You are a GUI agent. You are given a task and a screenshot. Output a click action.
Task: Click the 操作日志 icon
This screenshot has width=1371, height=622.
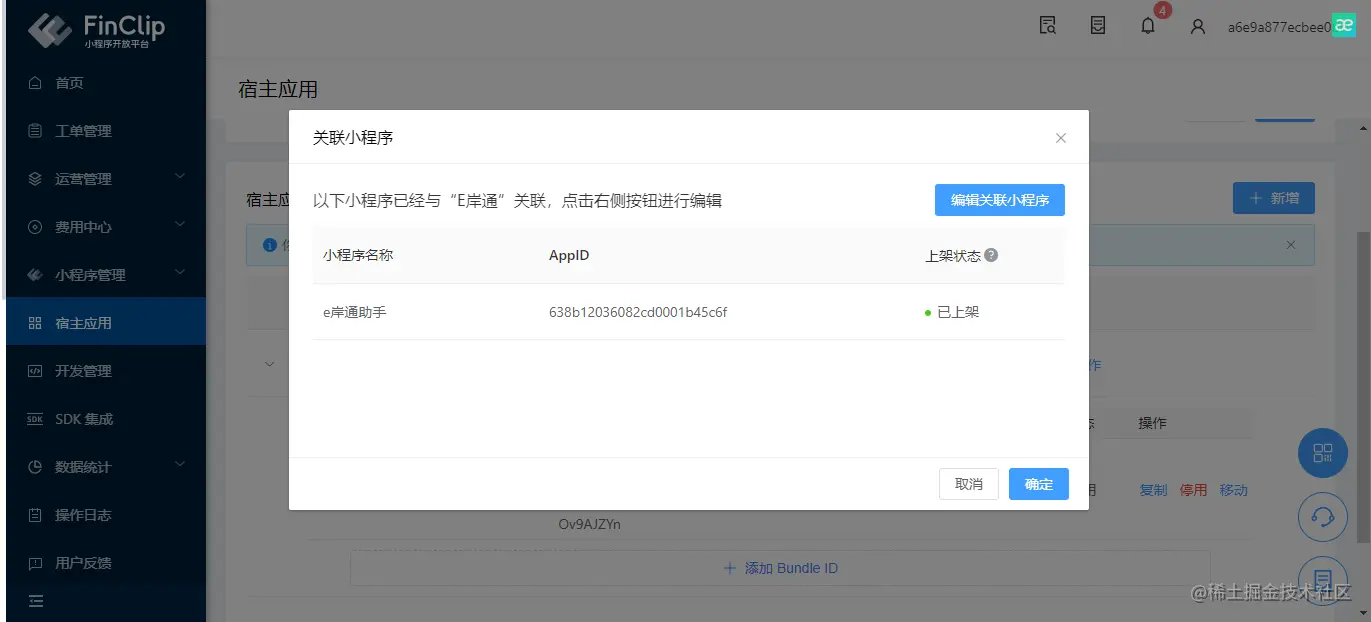tap(35, 515)
